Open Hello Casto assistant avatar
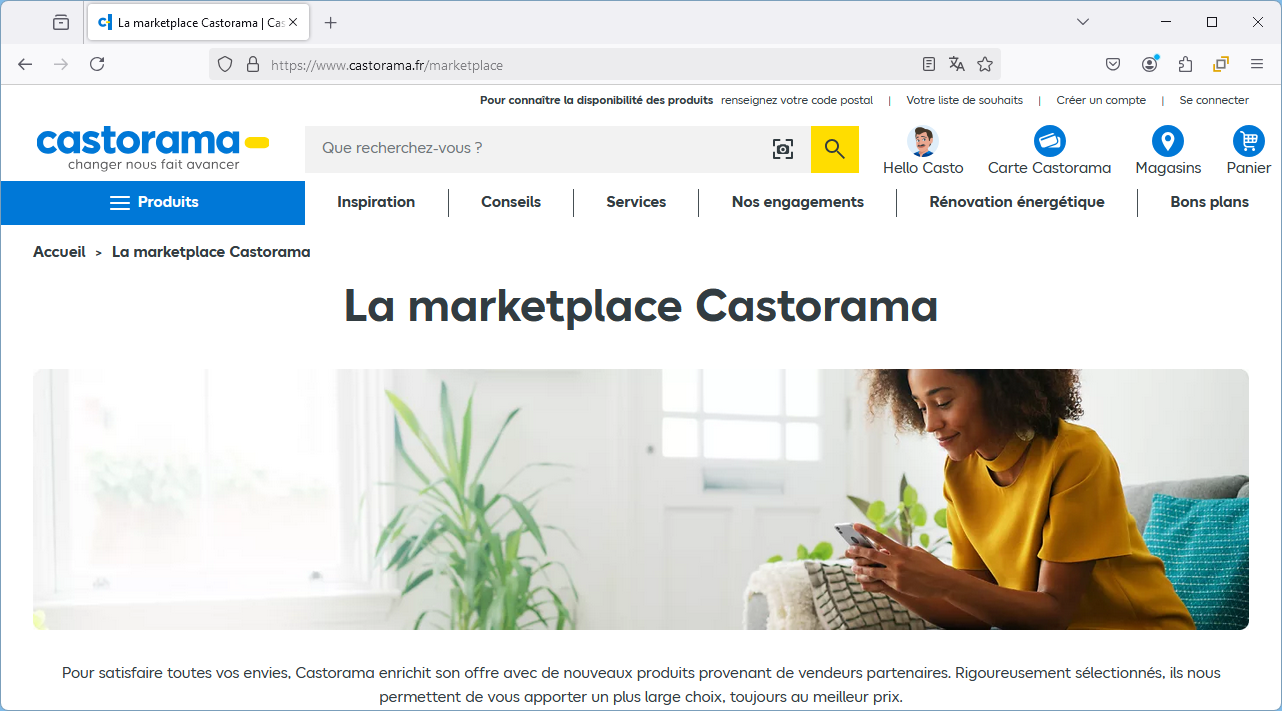The image size is (1282, 711). (x=923, y=141)
